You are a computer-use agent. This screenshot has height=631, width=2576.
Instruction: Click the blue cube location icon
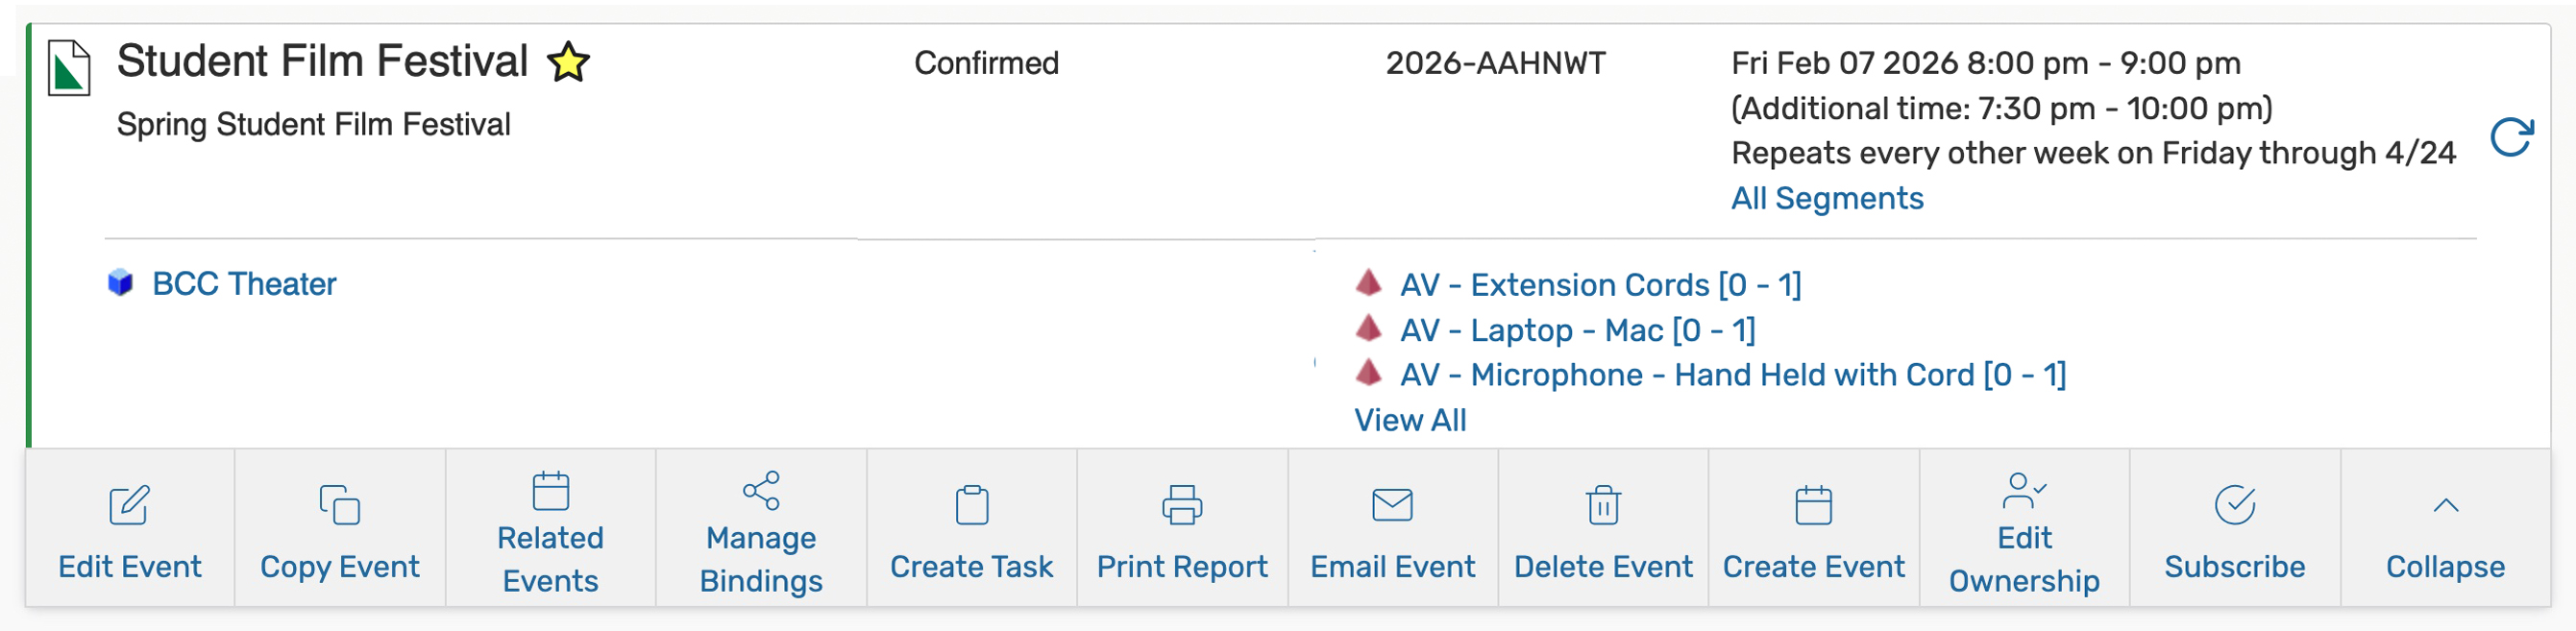pyautogui.click(x=121, y=283)
